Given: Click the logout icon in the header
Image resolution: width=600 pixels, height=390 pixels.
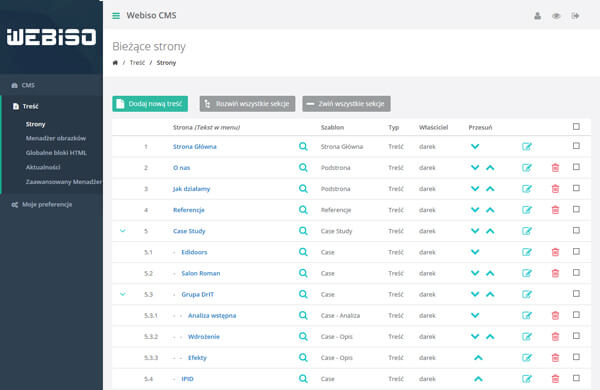Looking at the screenshot, I should pos(575,16).
